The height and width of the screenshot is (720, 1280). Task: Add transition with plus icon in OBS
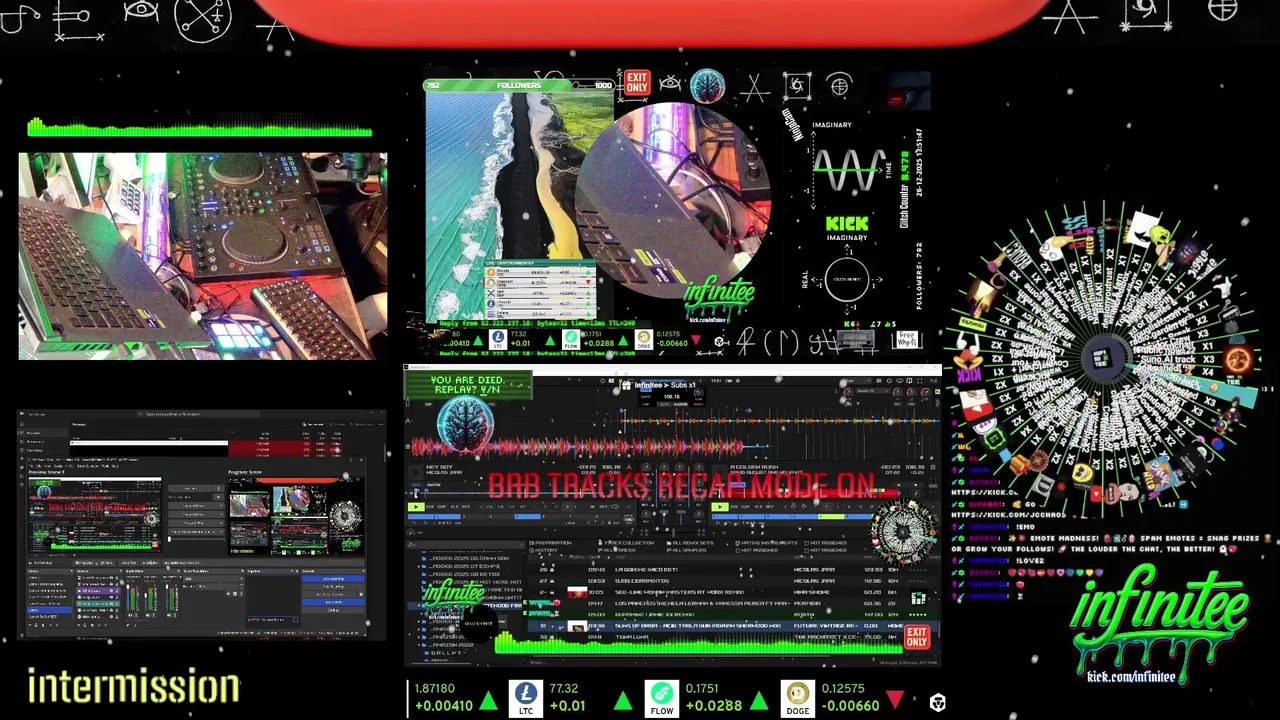click(228, 594)
